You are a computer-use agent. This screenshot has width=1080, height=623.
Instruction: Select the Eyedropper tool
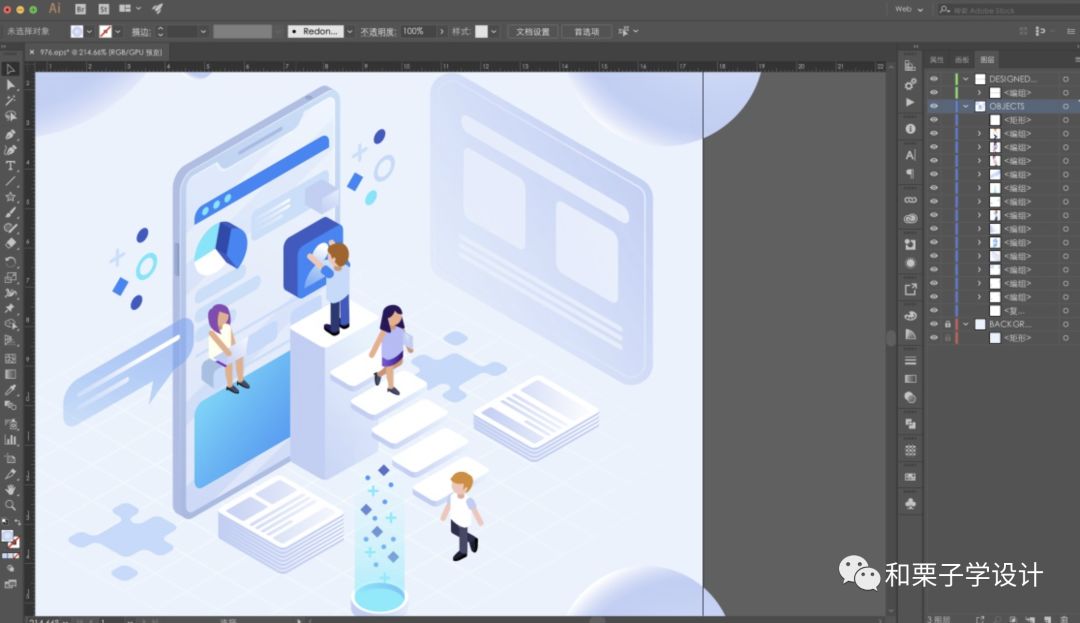10,390
